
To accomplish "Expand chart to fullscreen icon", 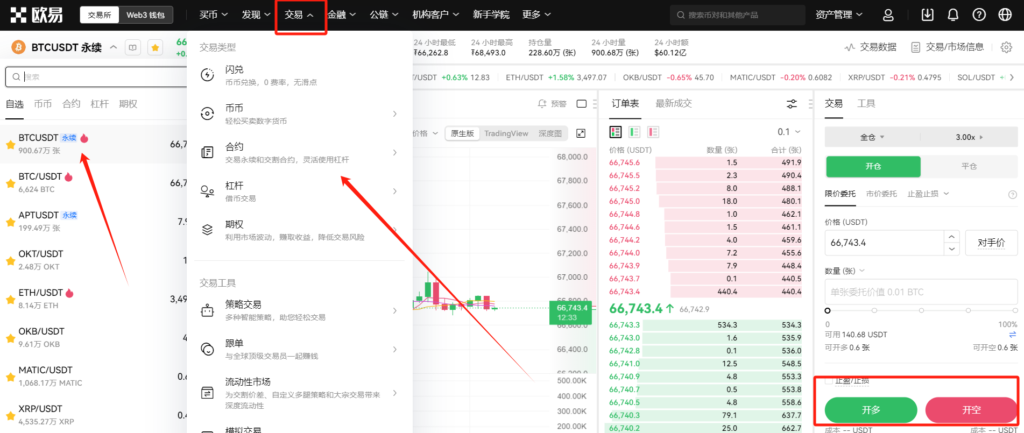I will (x=581, y=133).
